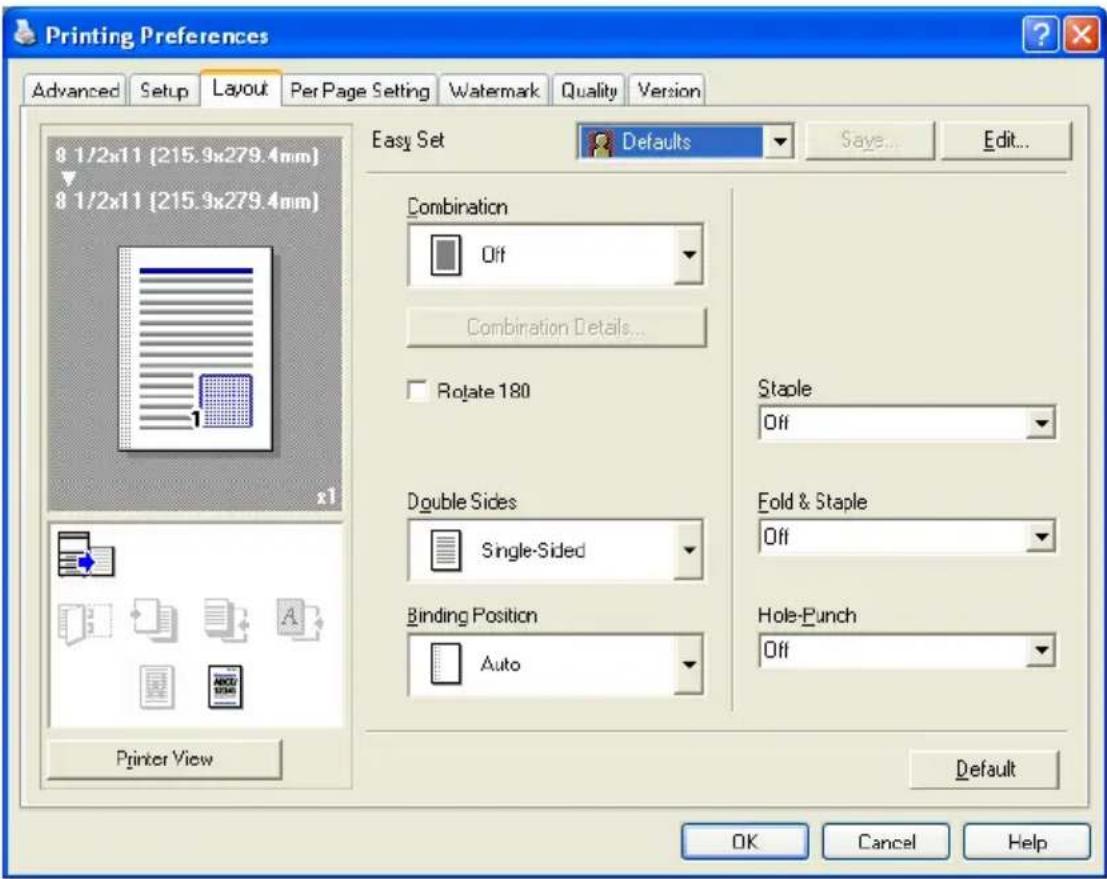Click the Cancel button
The height and width of the screenshot is (879, 1107).
click(886, 842)
